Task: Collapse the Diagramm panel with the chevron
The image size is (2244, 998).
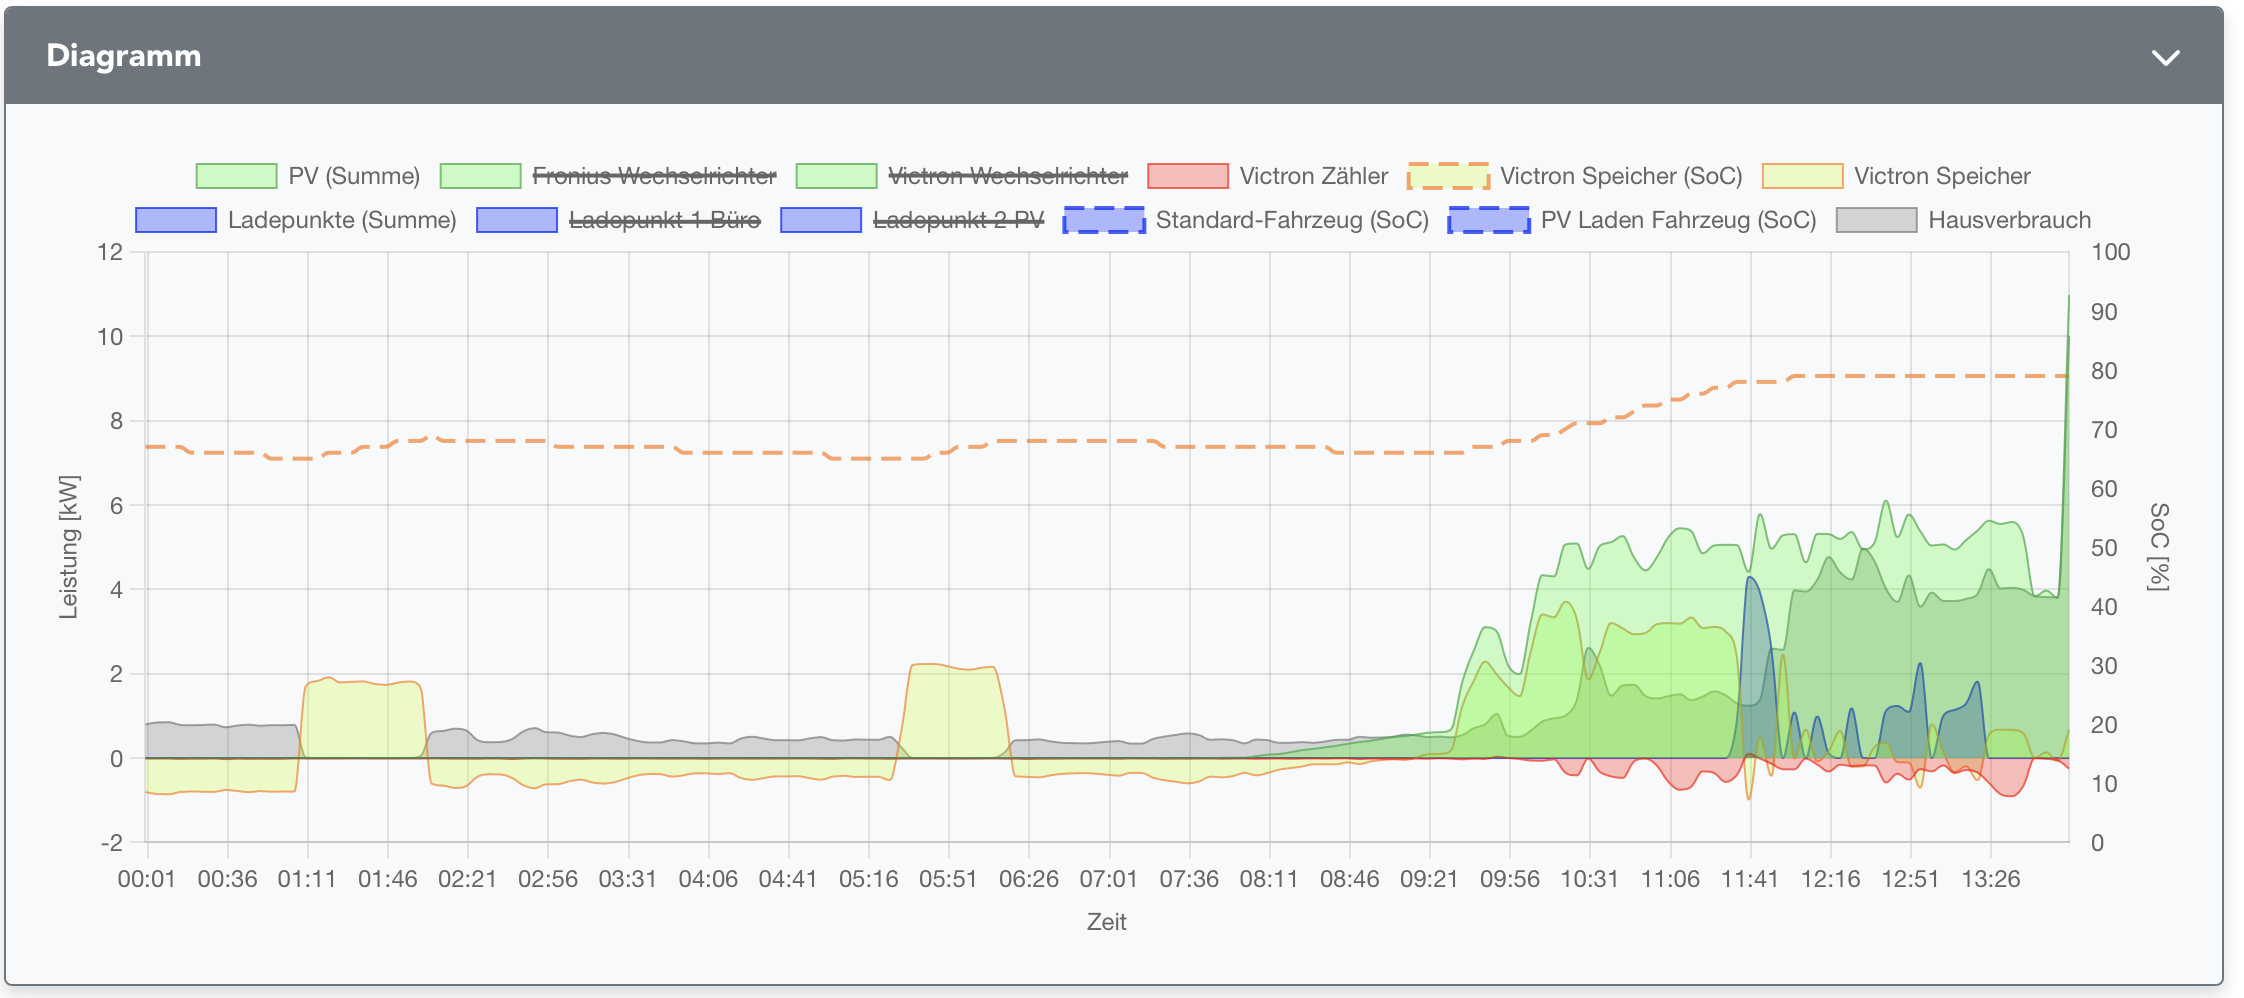Action: (2165, 58)
